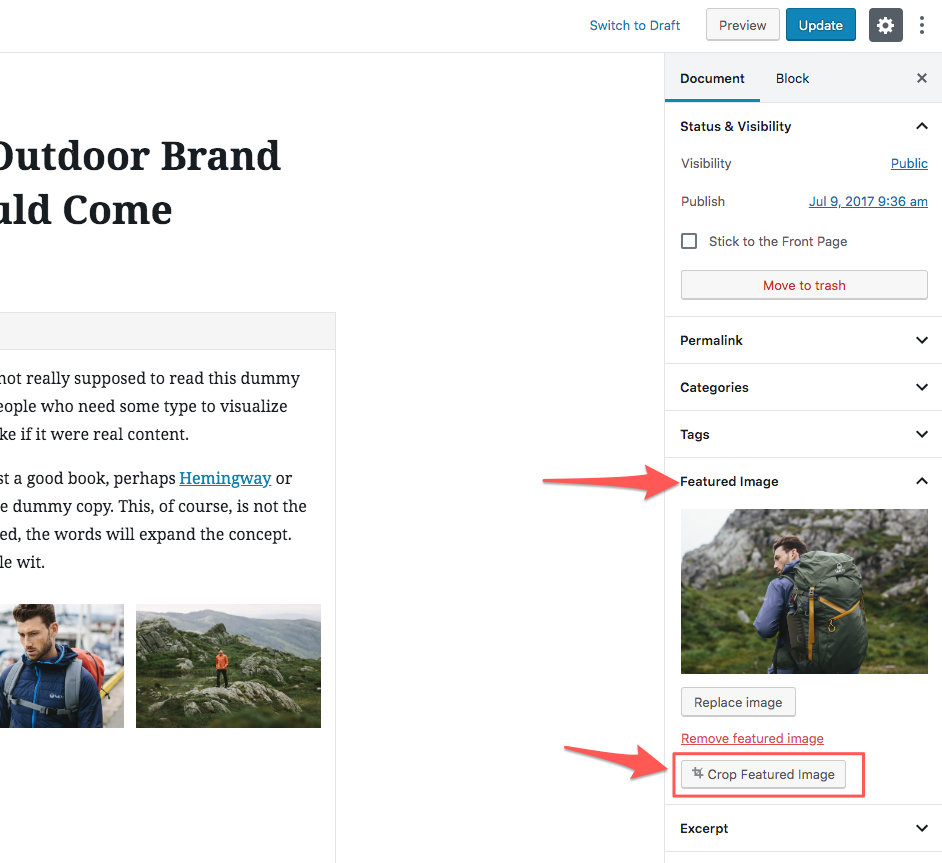Collapse the Featured Image section

[921, 481]
